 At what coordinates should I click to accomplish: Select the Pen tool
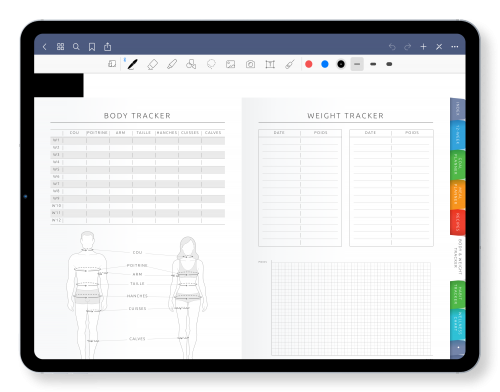(x=132, y=64)
